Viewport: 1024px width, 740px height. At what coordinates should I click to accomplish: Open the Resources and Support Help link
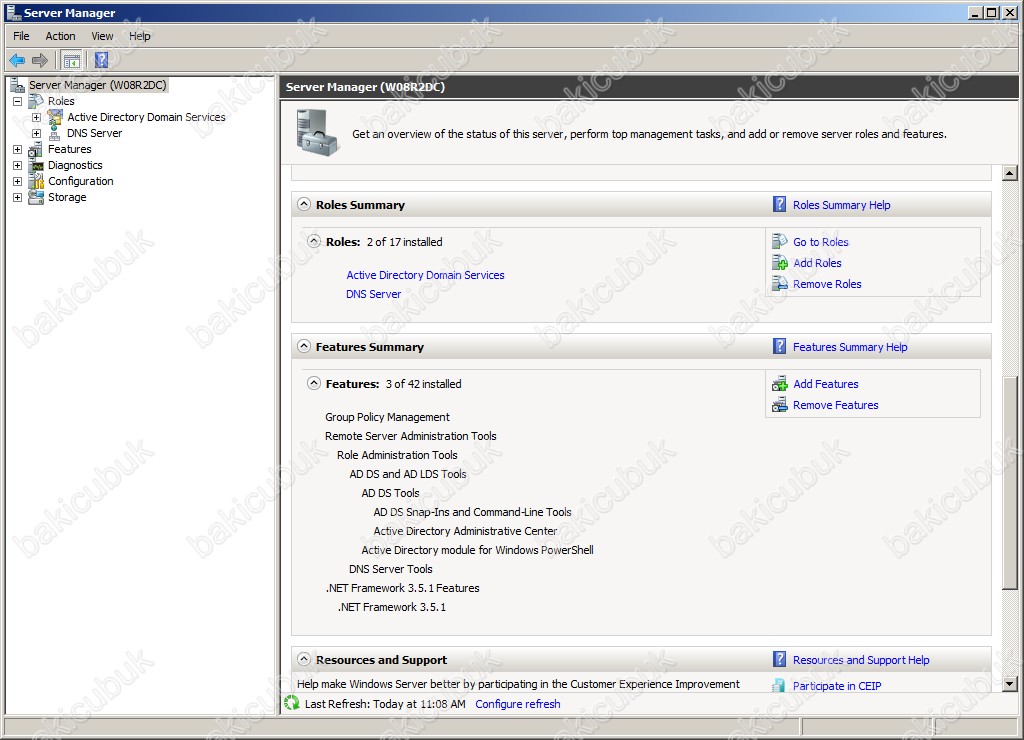861,660
